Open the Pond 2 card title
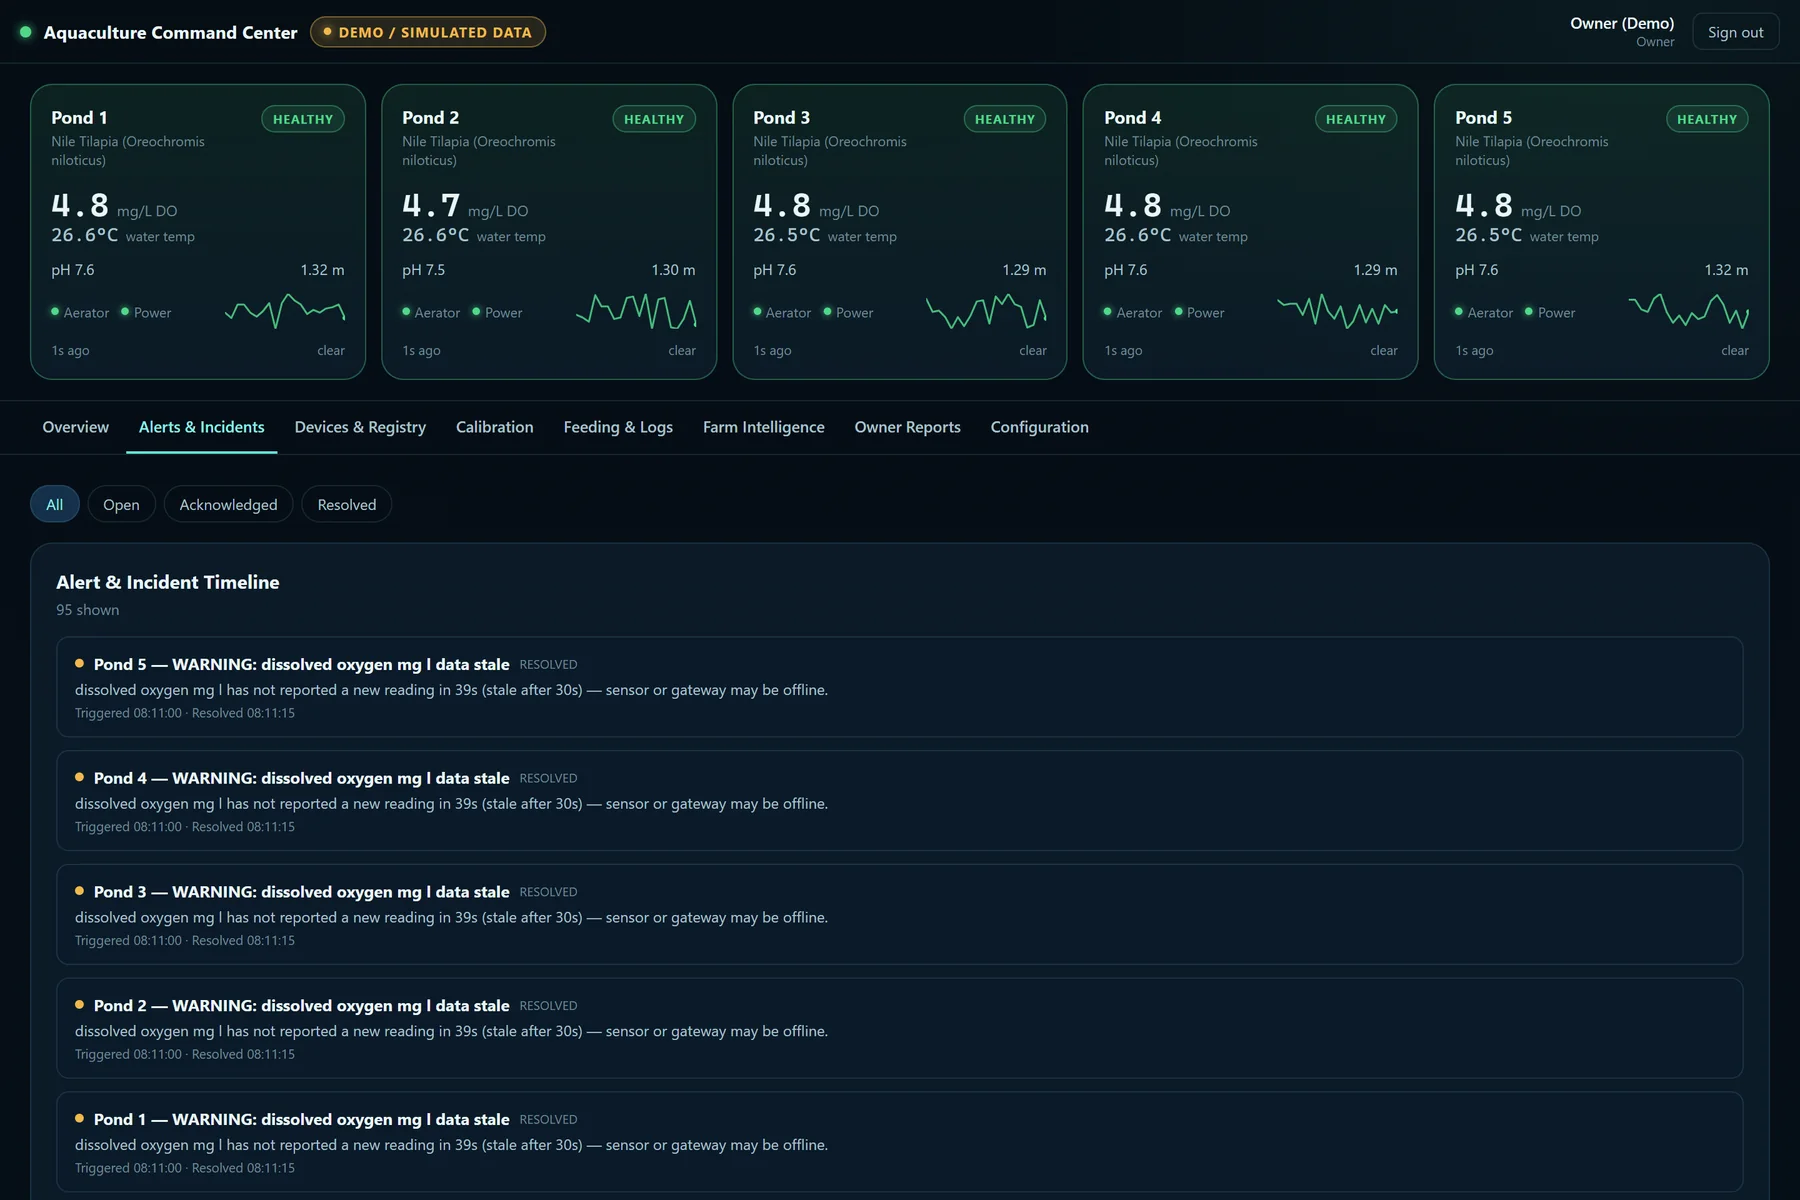Screen dimensions: 1800x1200 coord(430,117)
